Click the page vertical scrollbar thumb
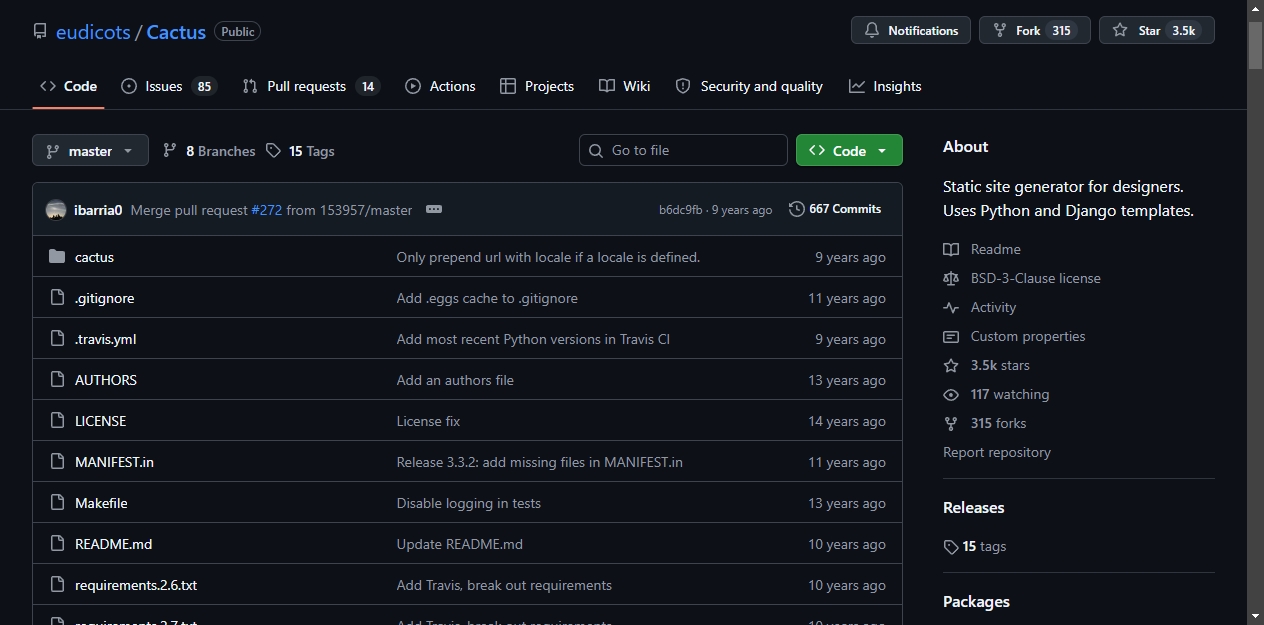 point(1255,45)
